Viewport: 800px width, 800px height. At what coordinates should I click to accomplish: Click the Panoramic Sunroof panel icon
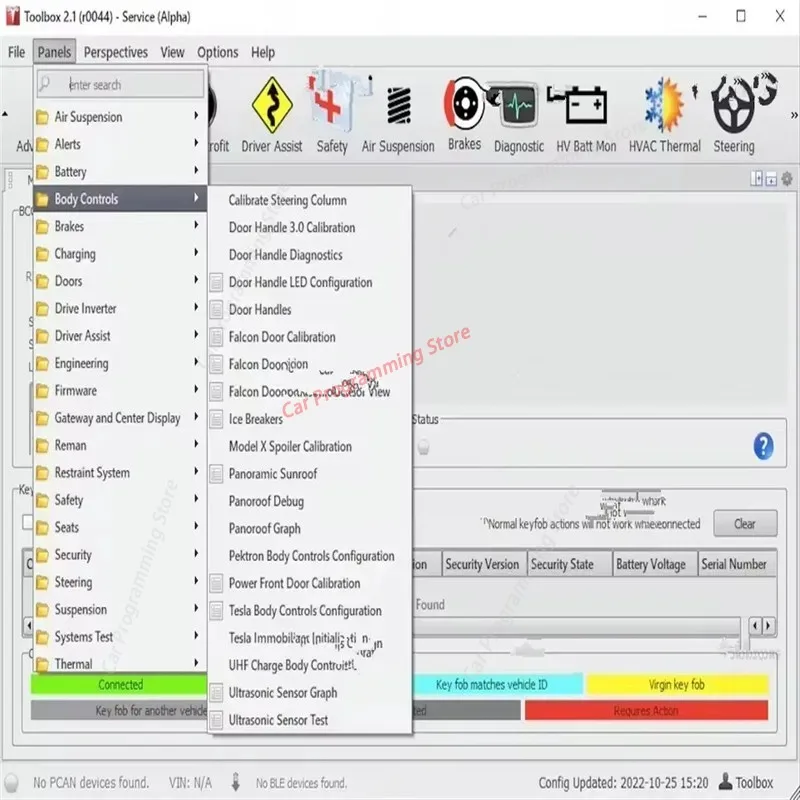pos(216,474)
